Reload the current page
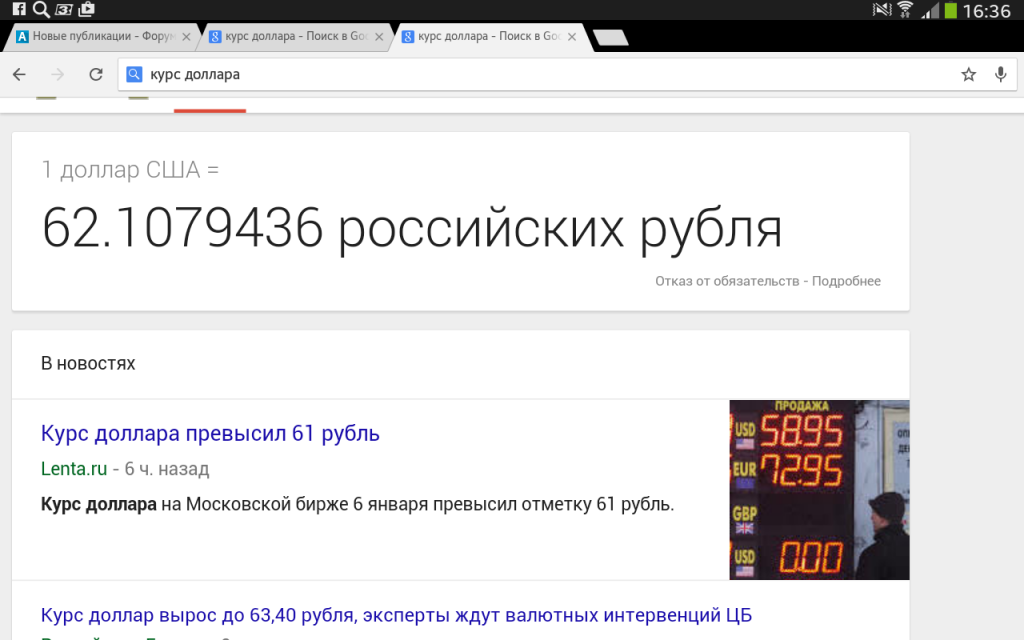This screenshot has width=1024, height=640. click(x=96, y=74)
